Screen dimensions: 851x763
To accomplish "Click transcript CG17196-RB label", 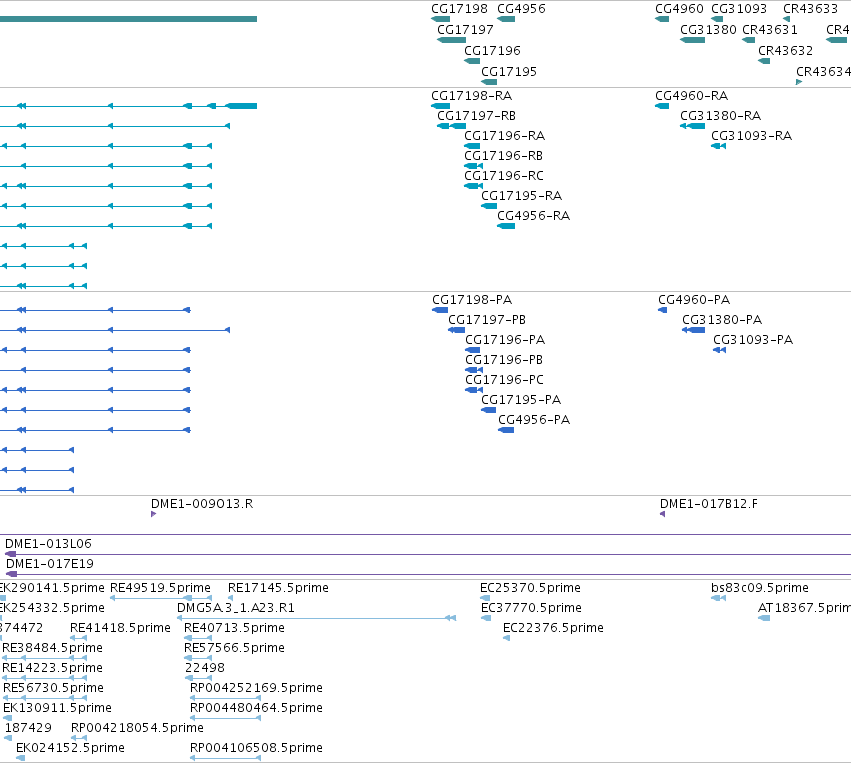I will click(503, 156).
